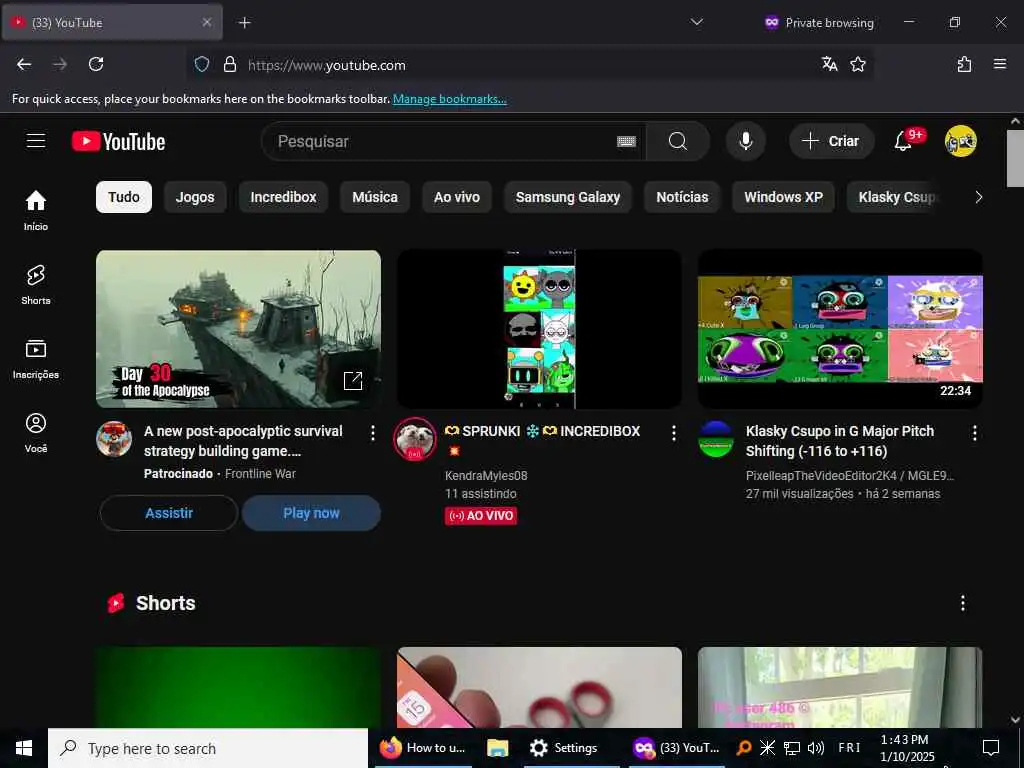Image resolution: width=1024 pixels, height=768 pixels.
Task: Open the Windows Start menu
Action: [x=24, y=748]
